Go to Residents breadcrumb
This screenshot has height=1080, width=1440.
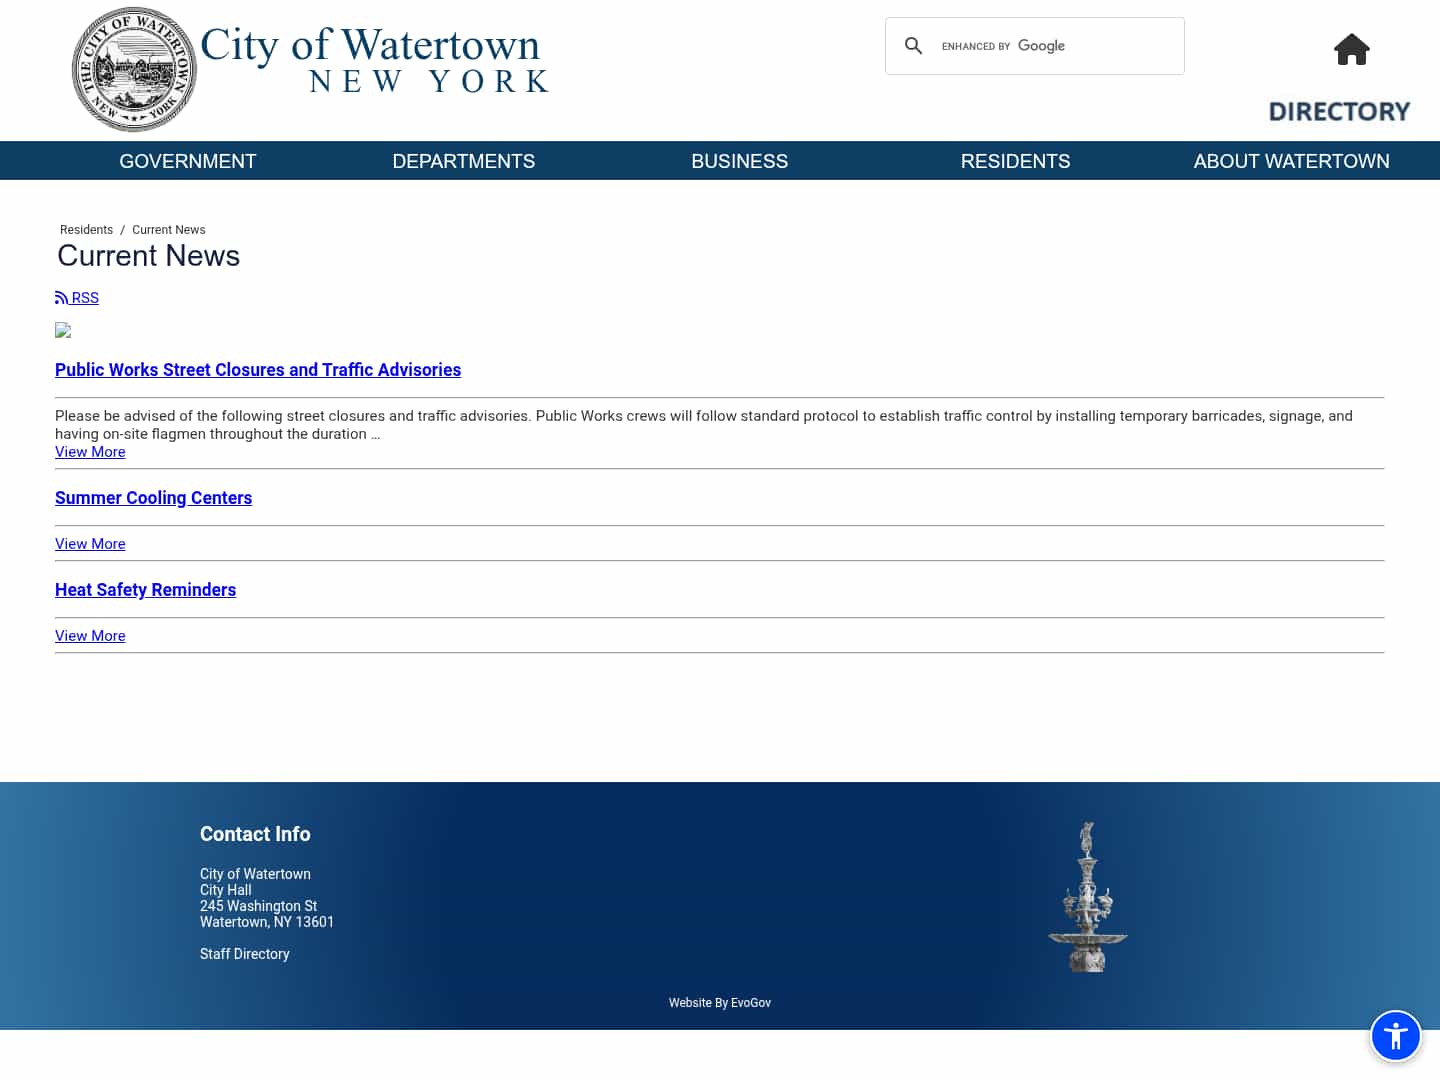86,230
